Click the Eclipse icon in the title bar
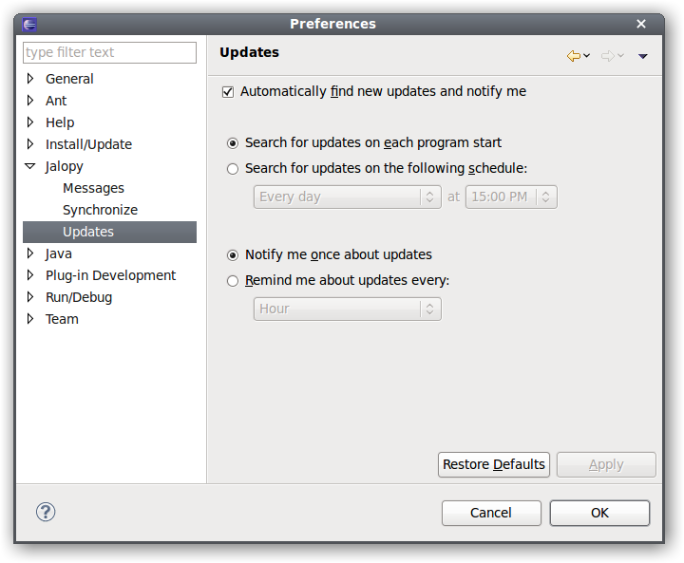The image size is (684, 563). pyautogui.click(x=30, y=24)
